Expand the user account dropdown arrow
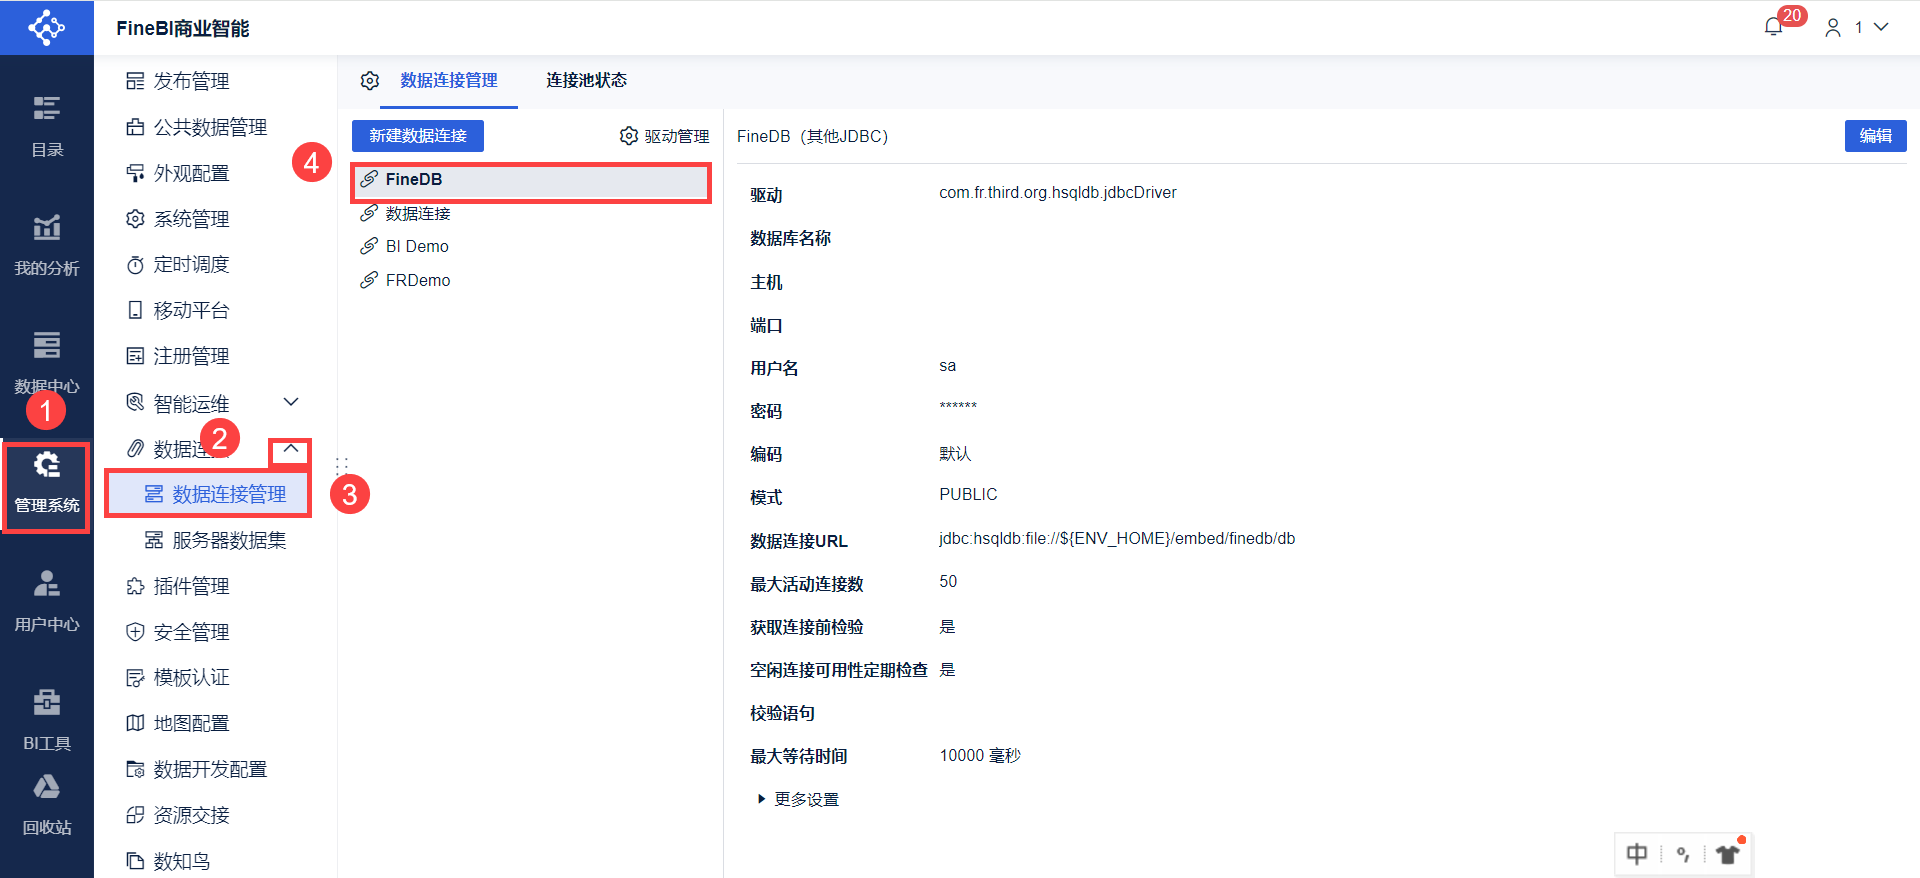The height and width of the screenshot is (878, 1920). pyautogui.click(x=1881, y=27)
